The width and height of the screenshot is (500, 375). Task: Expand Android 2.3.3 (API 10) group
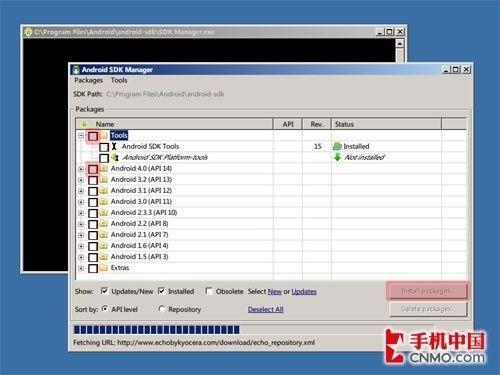[x=81, y=213]
